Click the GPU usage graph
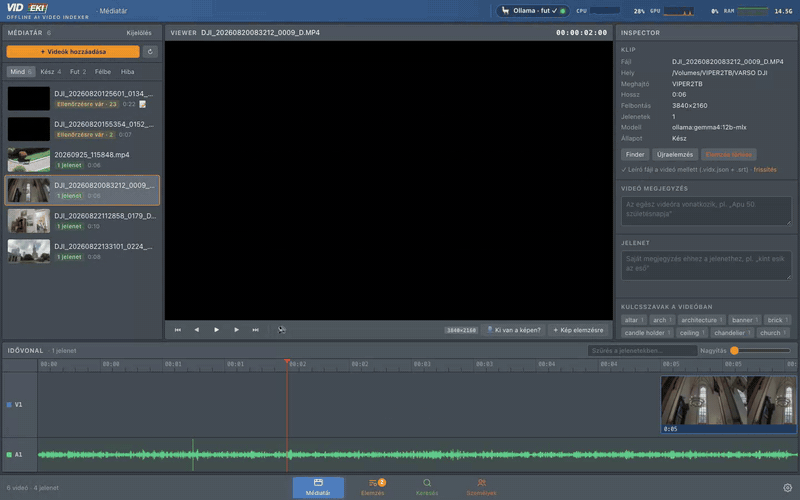 679,11
